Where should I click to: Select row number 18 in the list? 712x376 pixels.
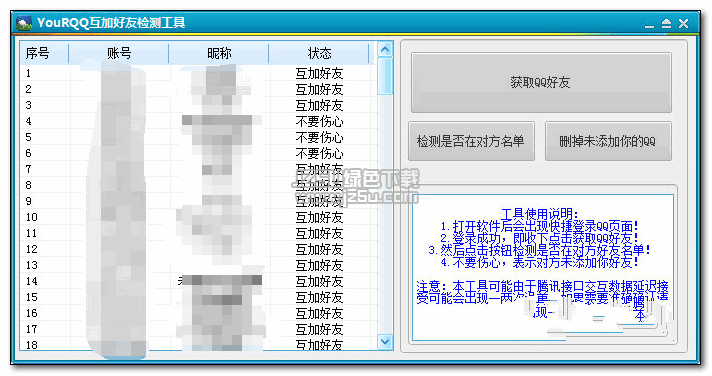[x=198, y=344]
